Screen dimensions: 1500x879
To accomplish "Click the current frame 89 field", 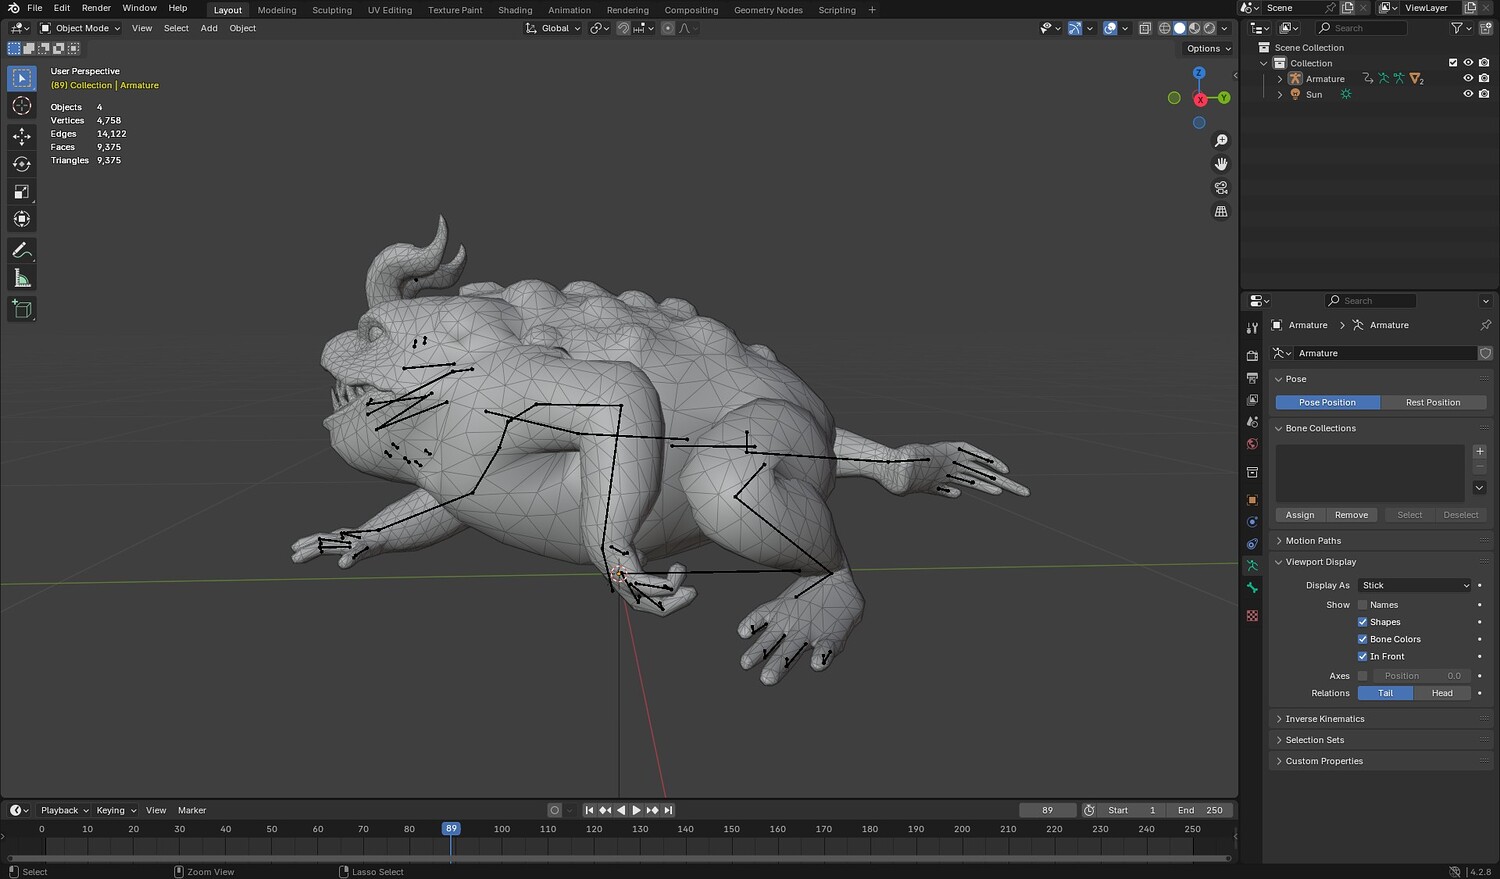I will tap(1047, 811).
